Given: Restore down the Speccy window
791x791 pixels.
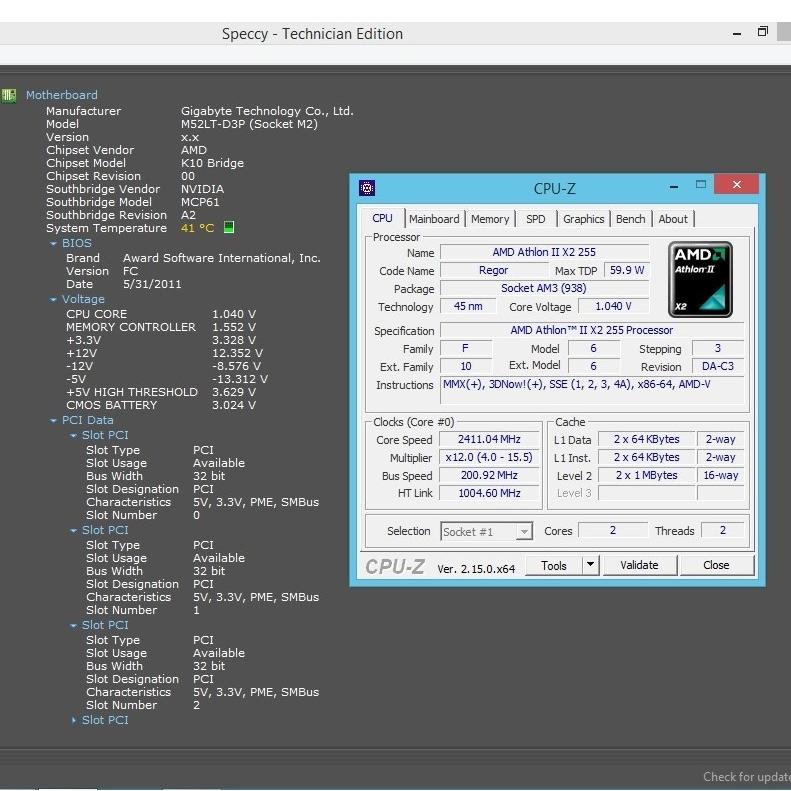Looking at the screenshot, I should click(x=763, y=32).
